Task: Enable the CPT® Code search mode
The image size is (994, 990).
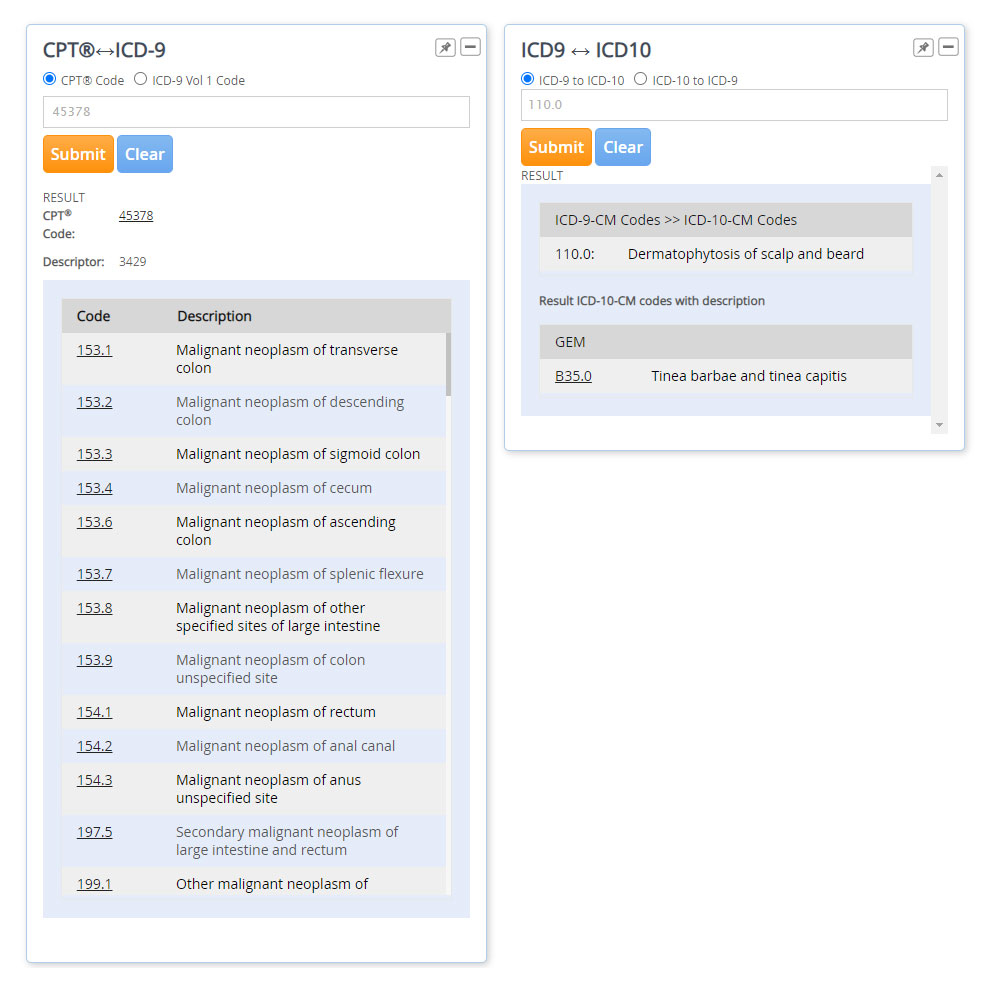Action: pos(49,79)
